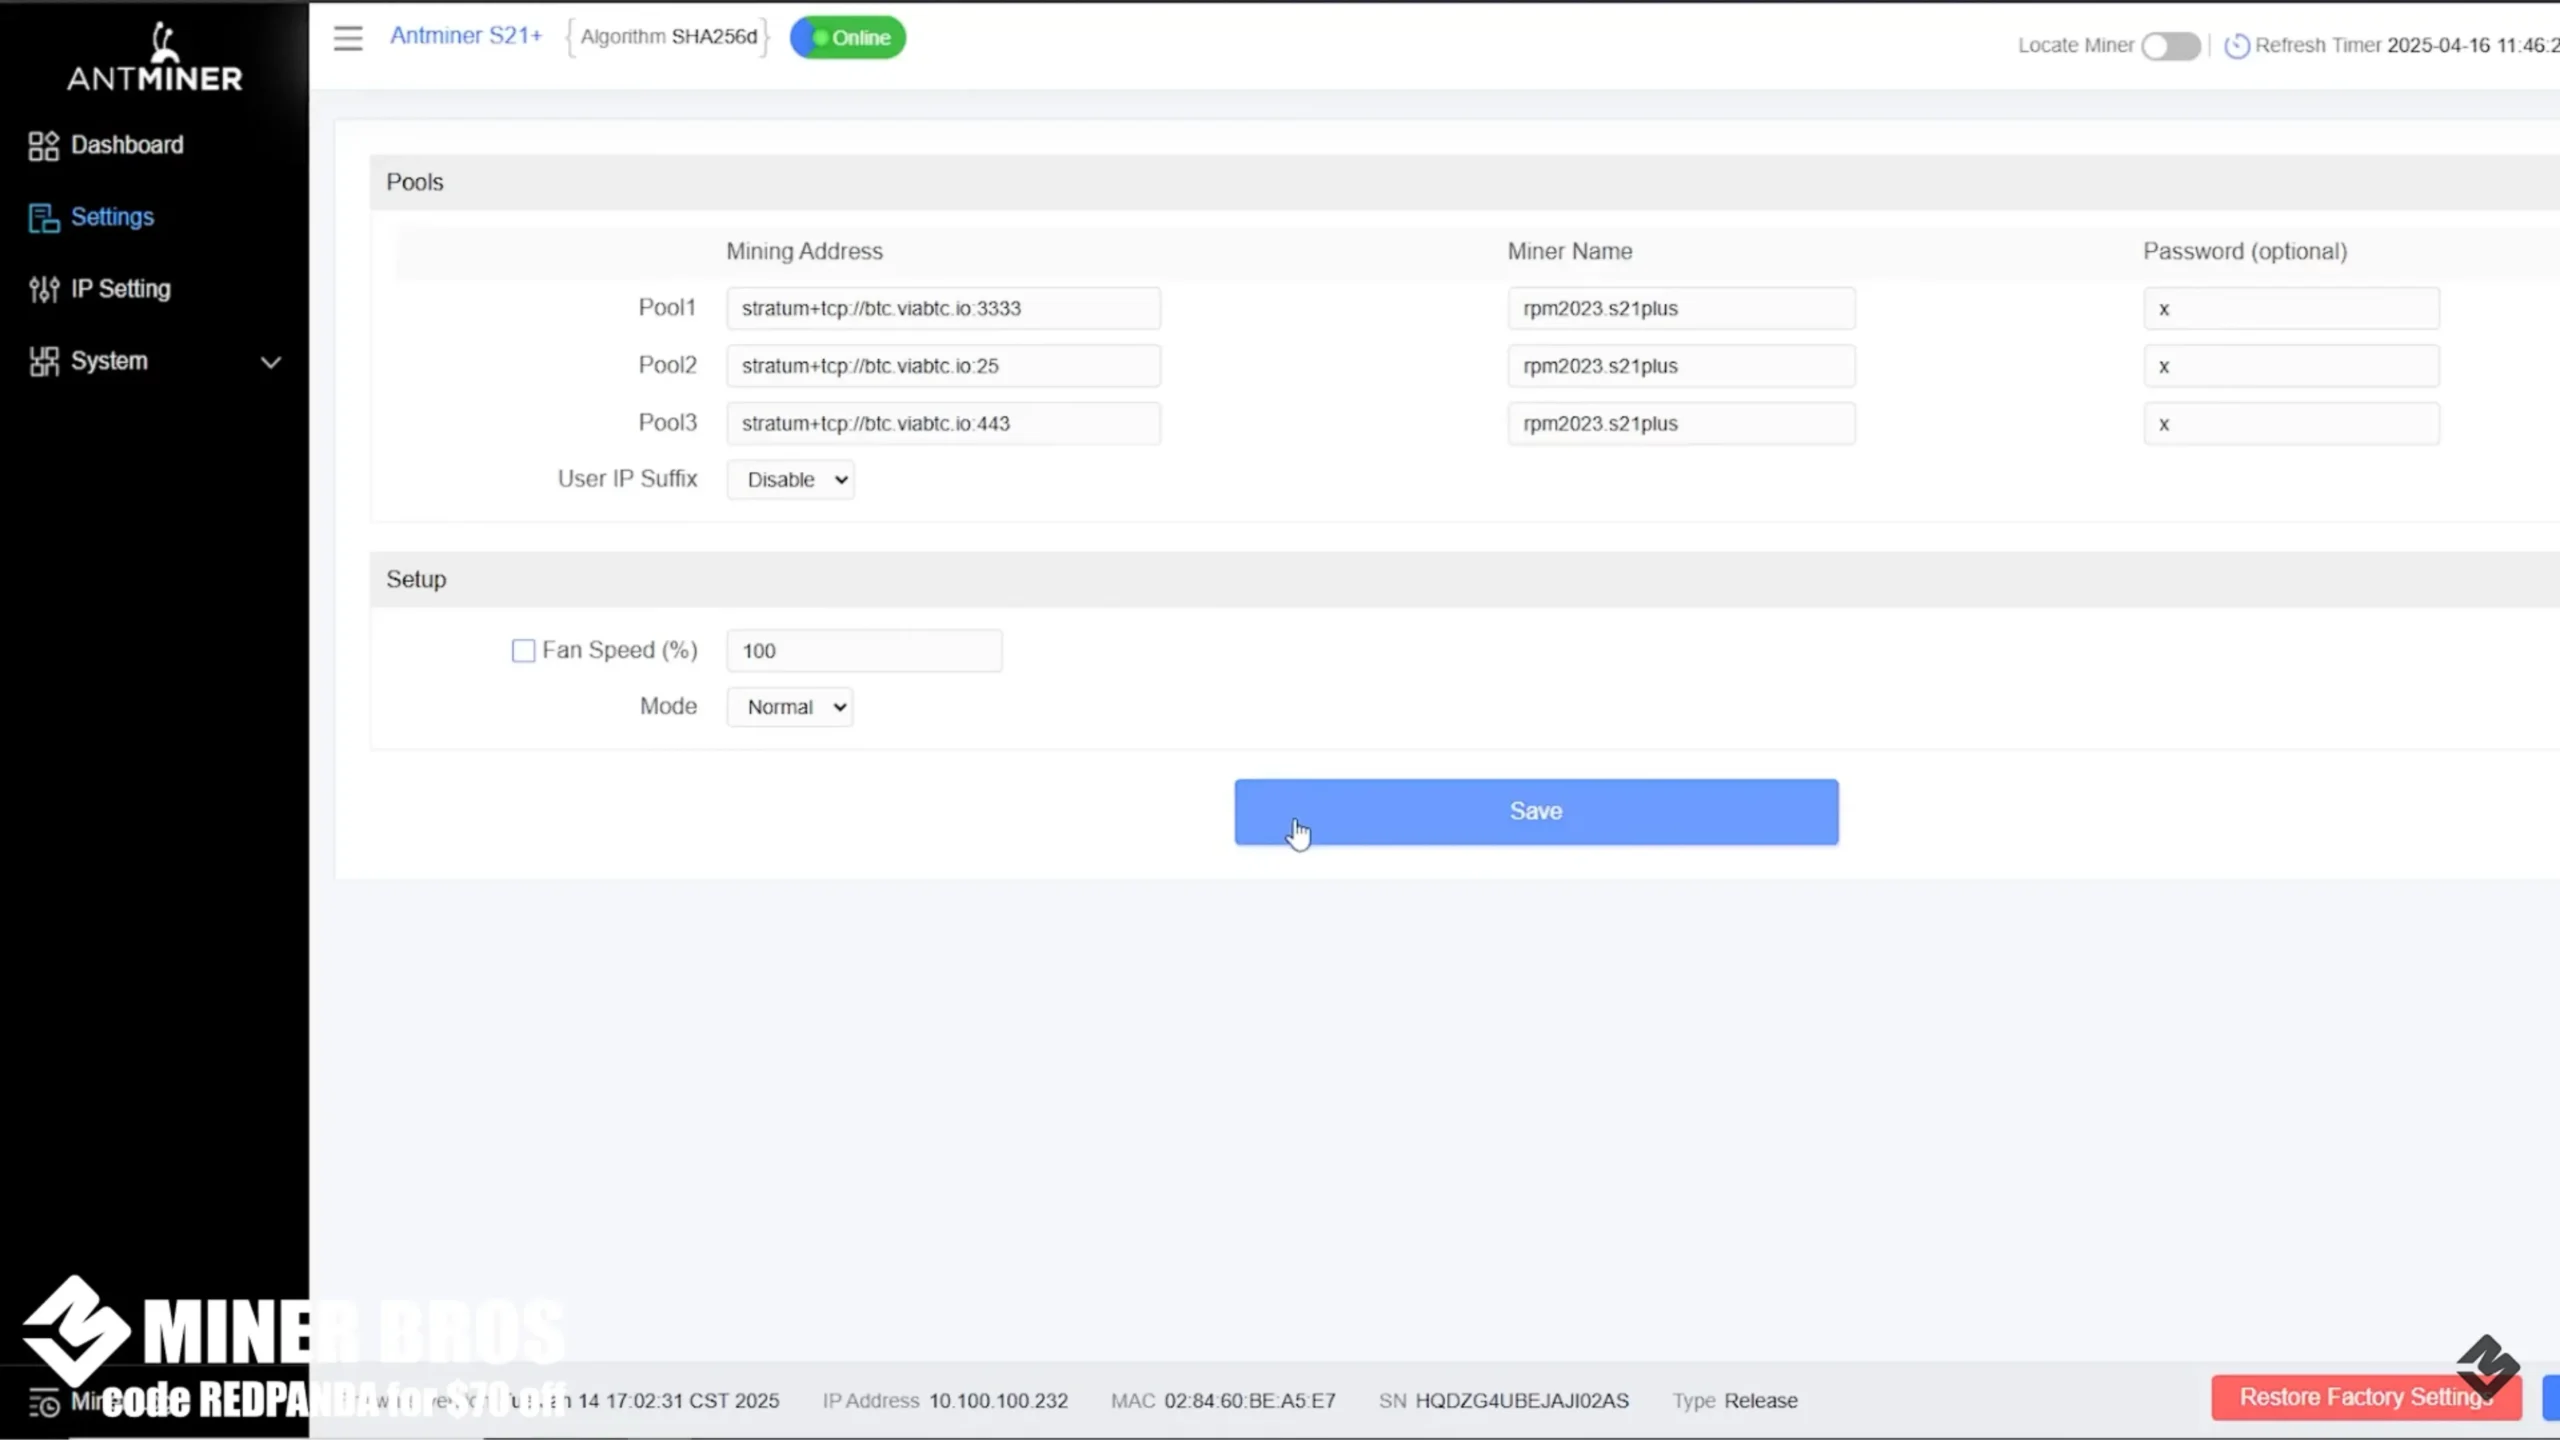Click the Mining Address column header
2560x1440 pixels.
point(804,251)
